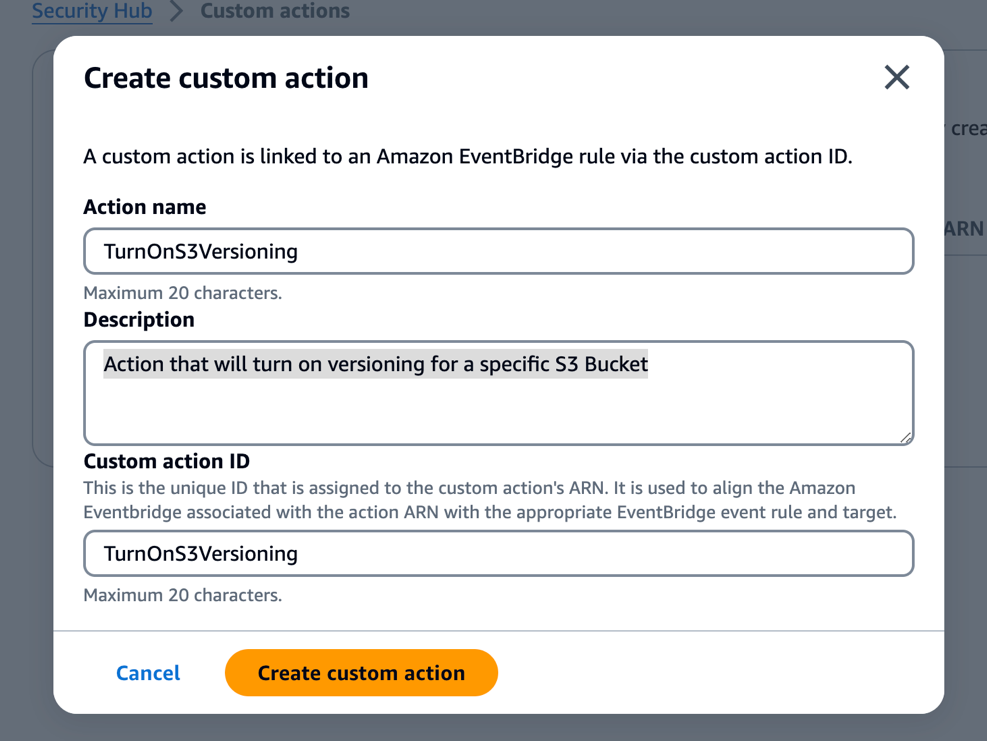Click the Description textarea

tap(497, 393)
